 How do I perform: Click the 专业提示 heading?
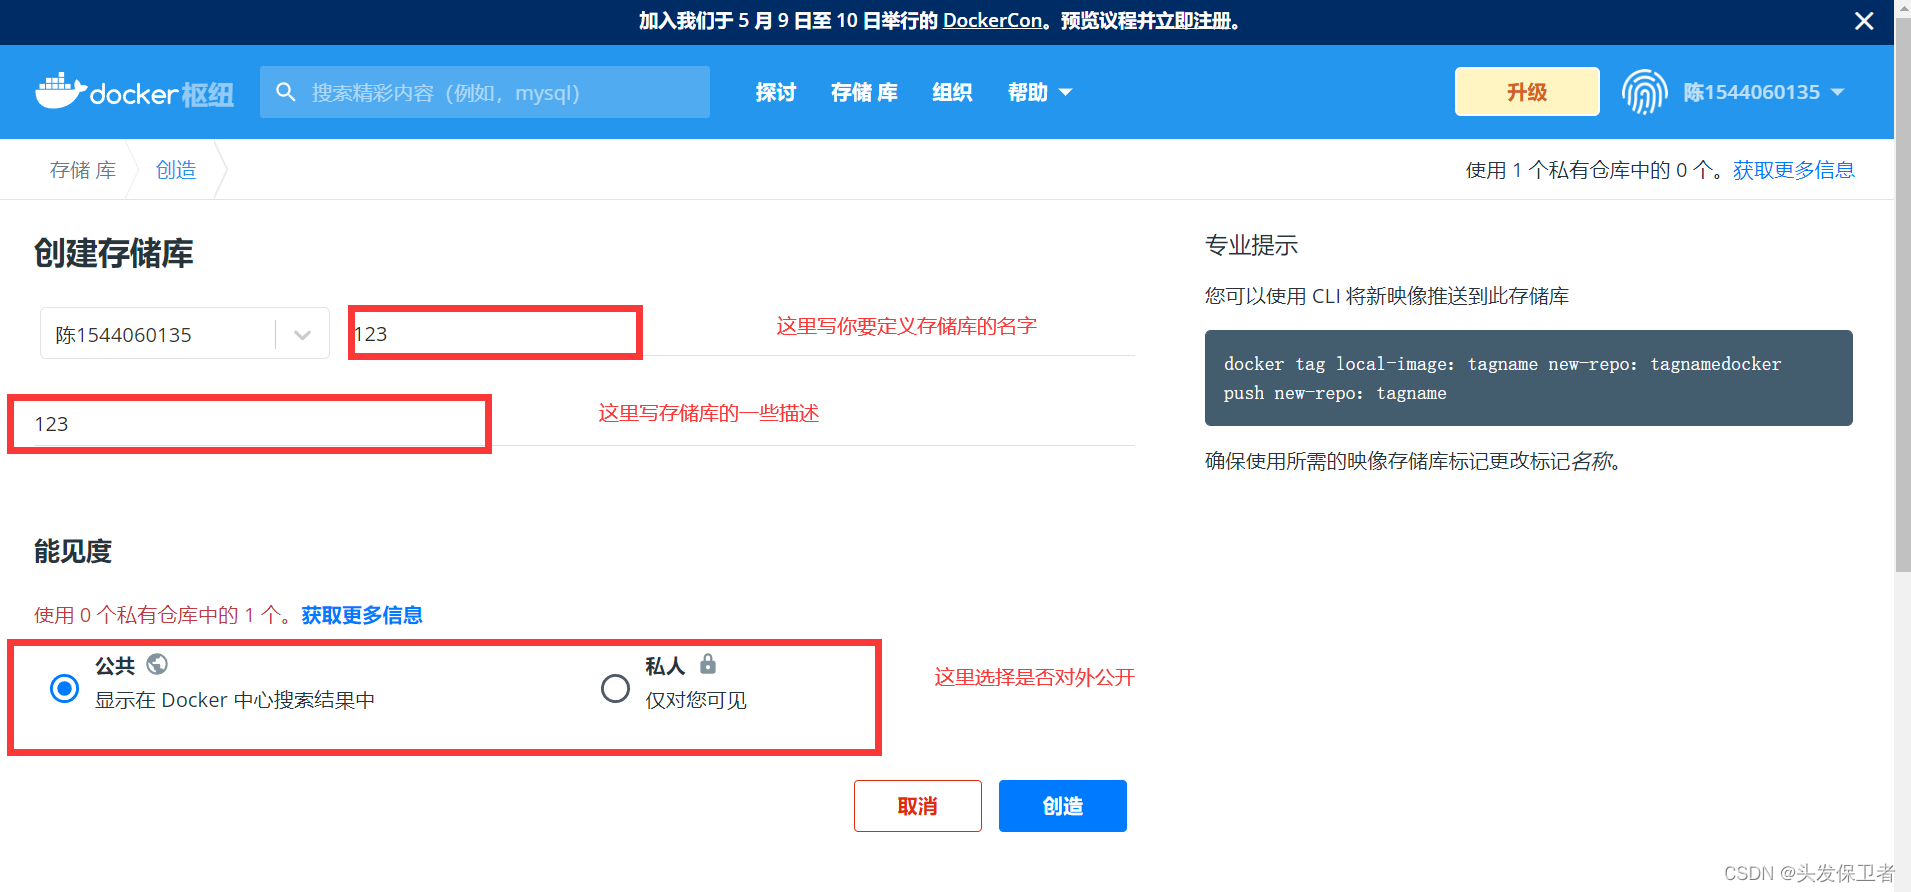click(x=1251, y=245)
